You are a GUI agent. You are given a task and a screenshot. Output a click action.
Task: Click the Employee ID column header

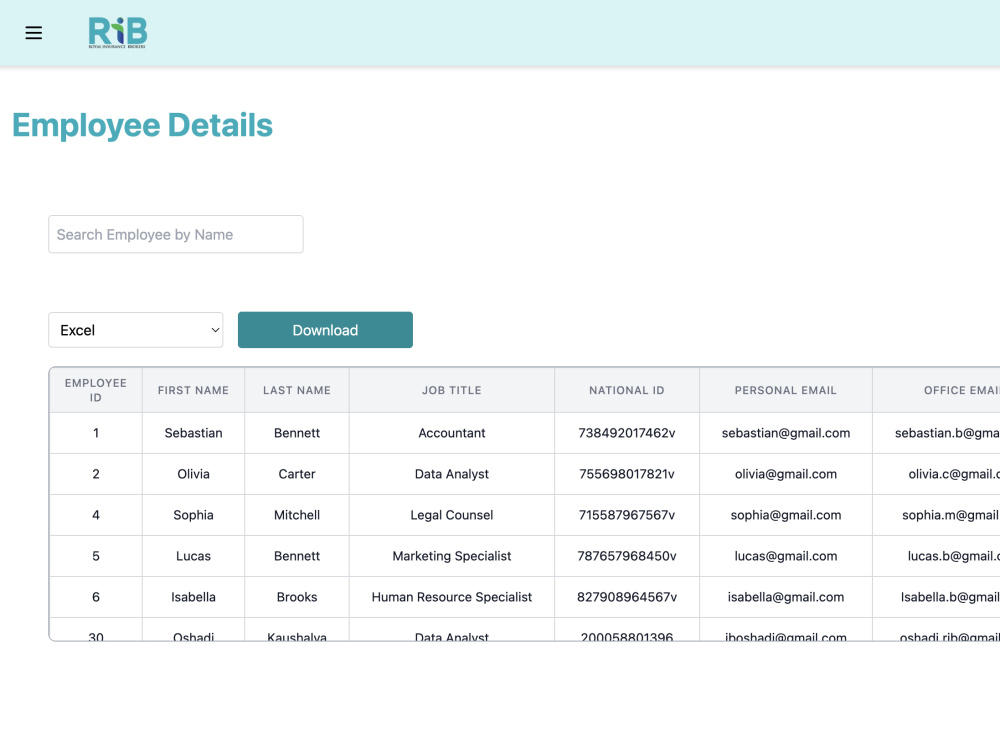96,390
